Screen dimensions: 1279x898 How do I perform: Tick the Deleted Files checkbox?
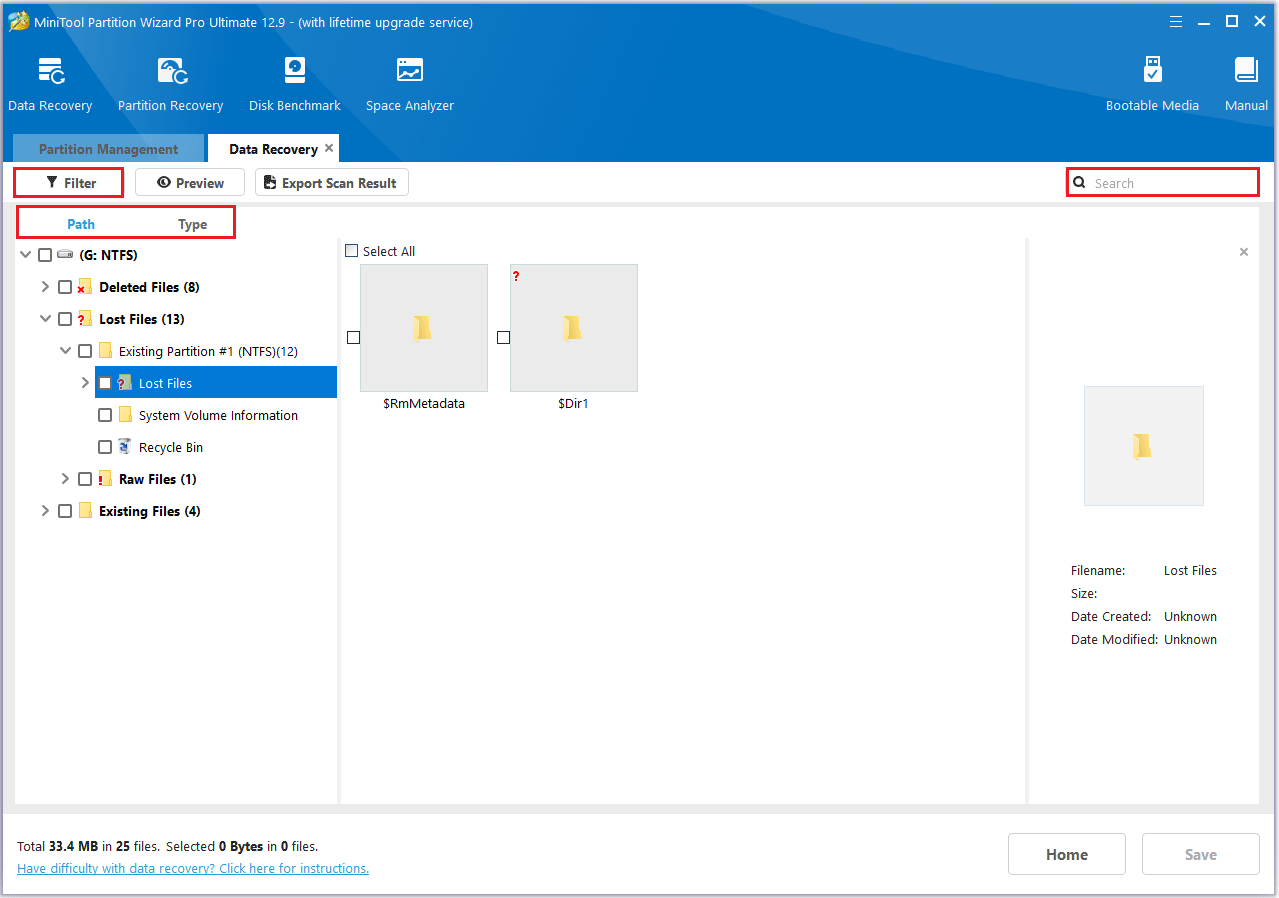tap(65, 287)
